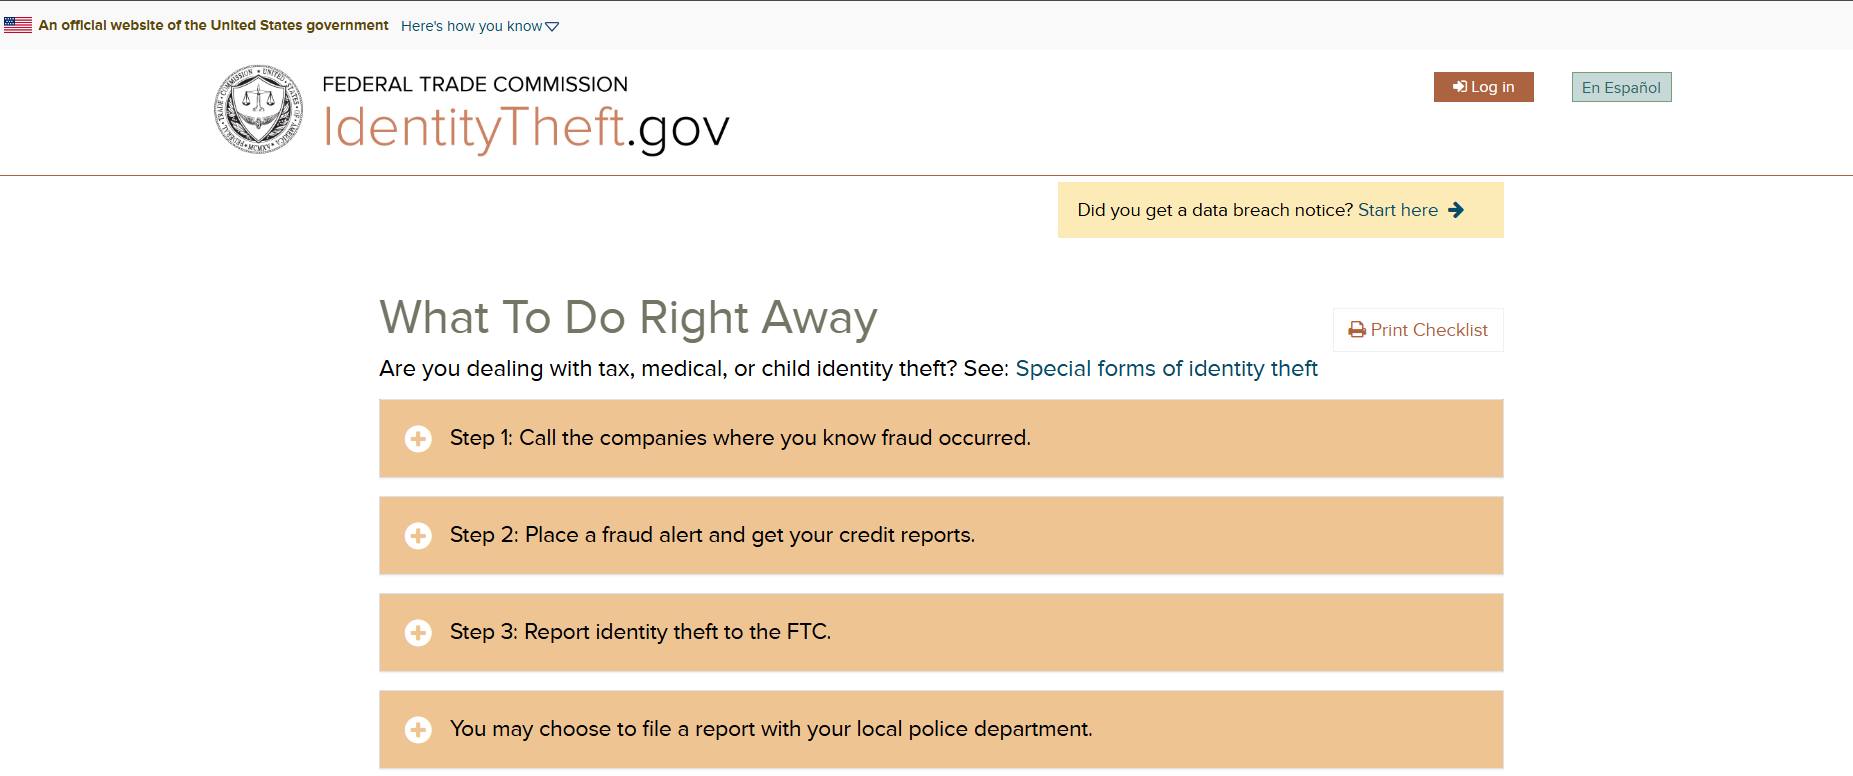Click the plus icon on Step 1

418,438
